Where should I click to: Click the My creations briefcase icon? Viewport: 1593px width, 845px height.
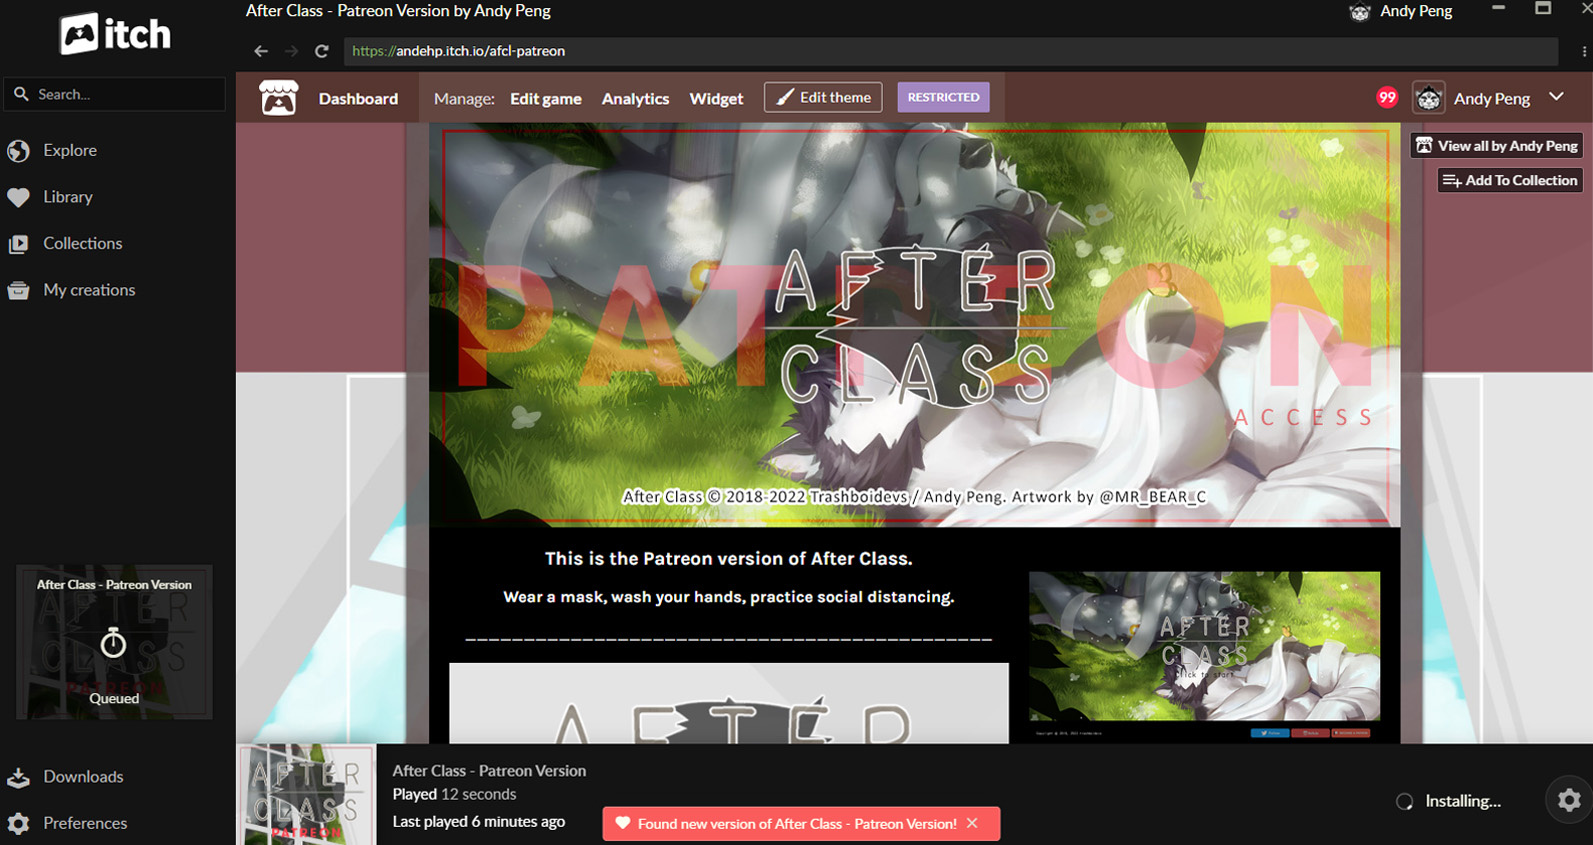pyautogui.click(x=18, y=291)
